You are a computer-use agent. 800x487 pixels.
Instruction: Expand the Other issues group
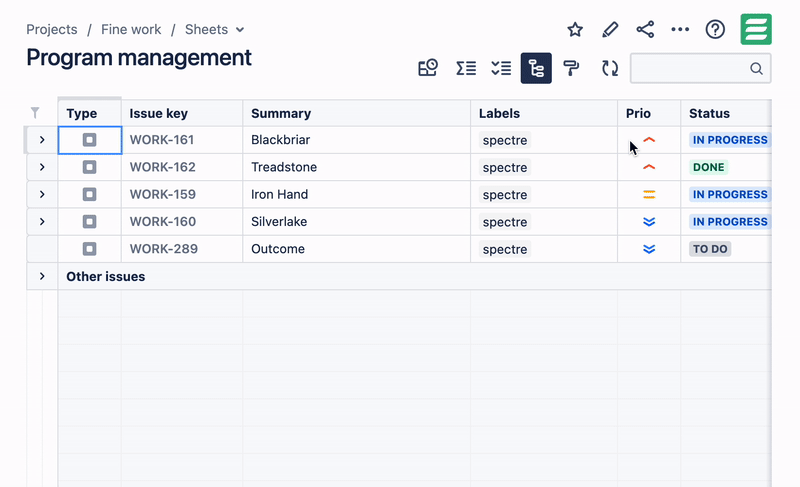[42, 276]
